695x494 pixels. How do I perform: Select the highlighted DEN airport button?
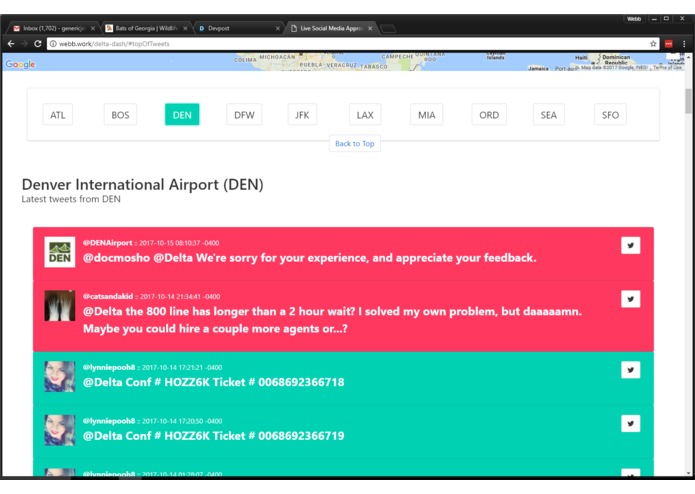point(182,115)
